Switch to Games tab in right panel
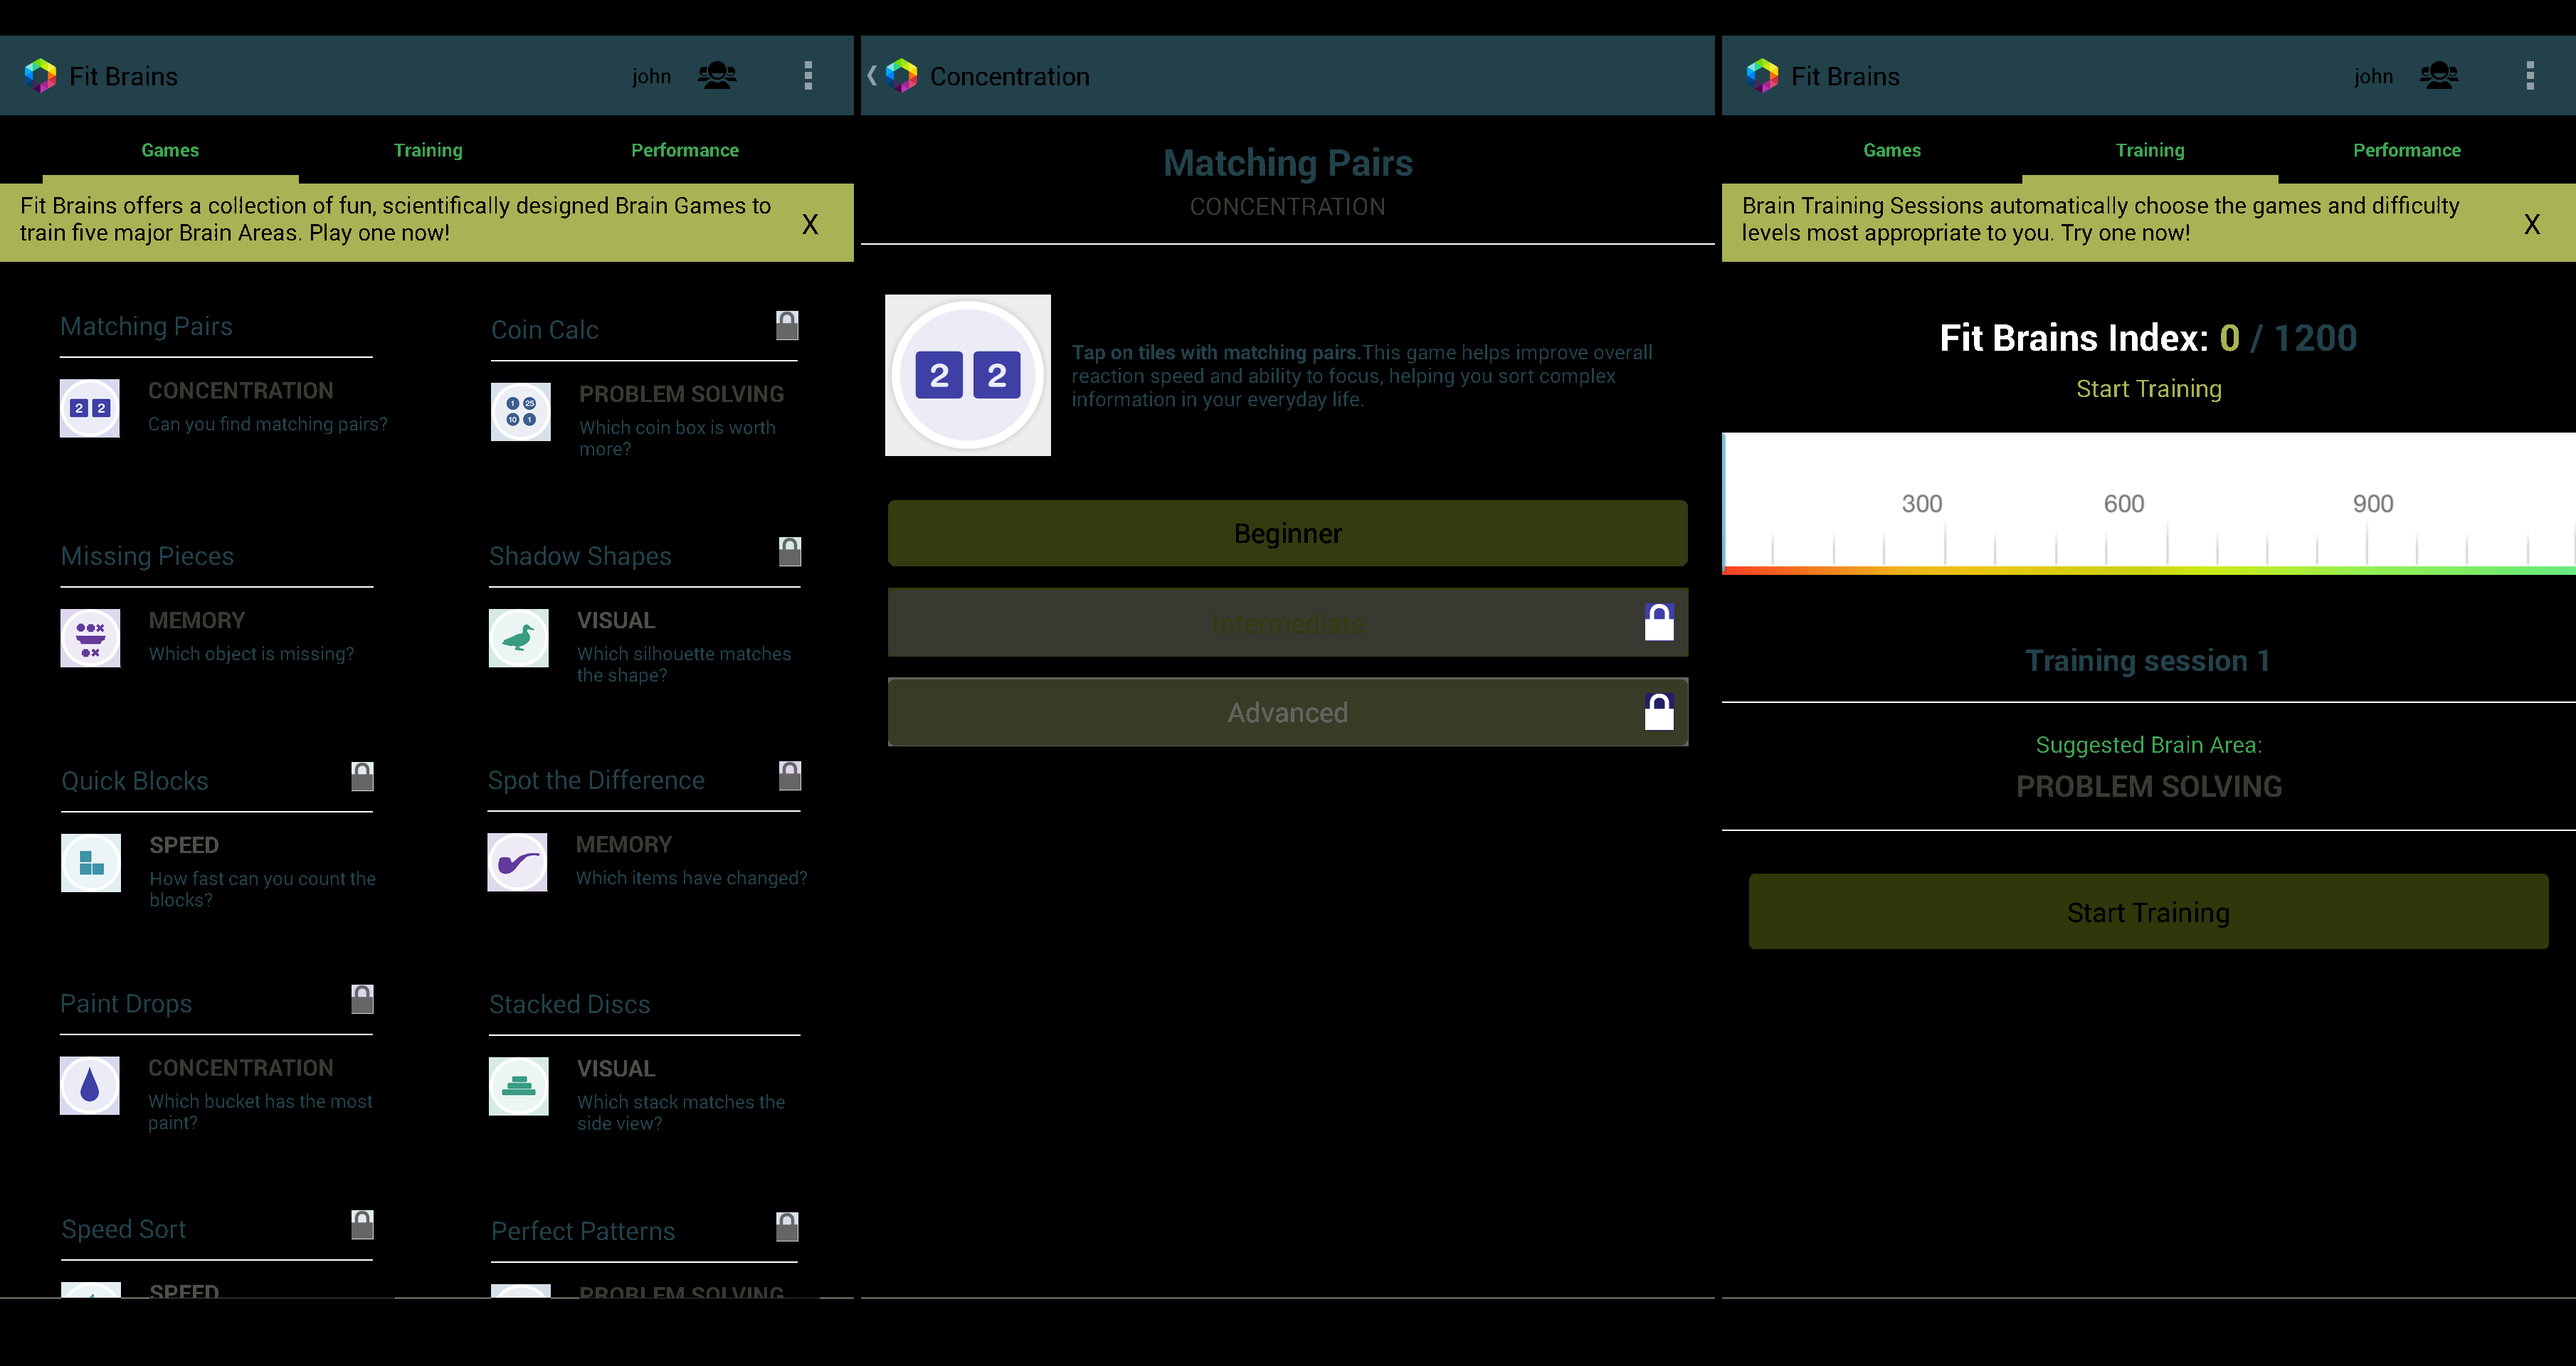 [1892, 150]
